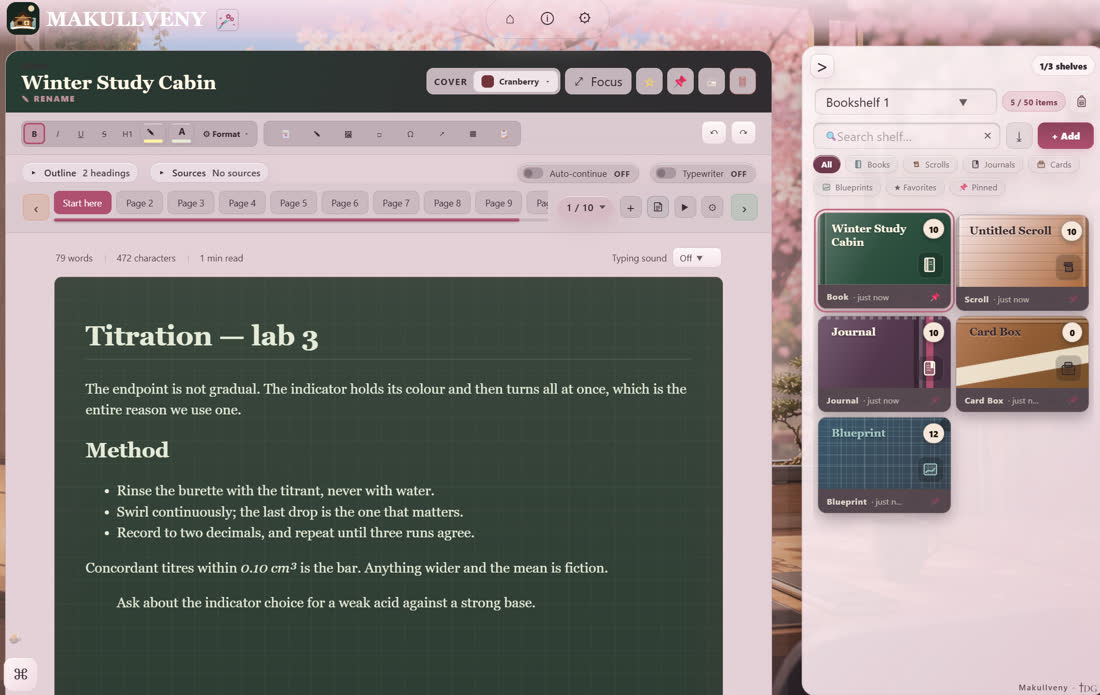Click the card icon next to the pin
This screenshot has height=695, width=1100.
711,82
